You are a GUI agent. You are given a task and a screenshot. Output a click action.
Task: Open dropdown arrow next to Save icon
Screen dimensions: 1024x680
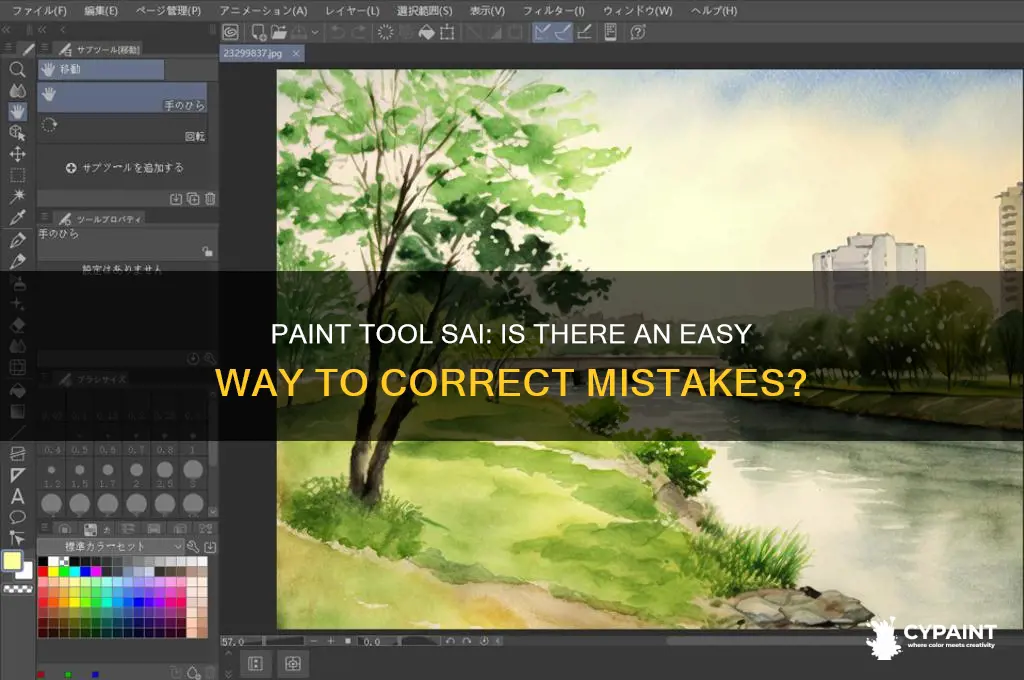click(315, 32)
